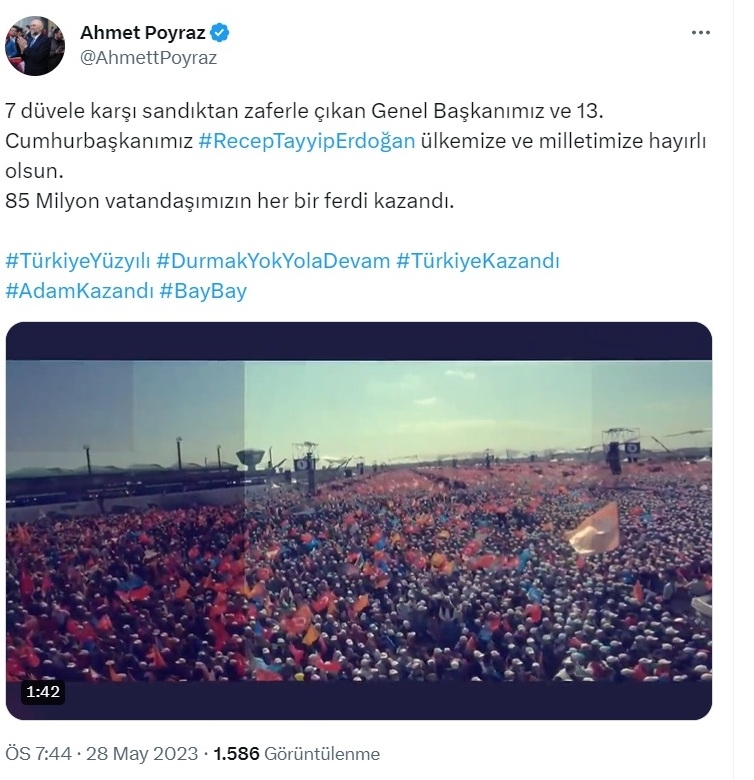Screen dimensions: 754x780
Task: Open the #TürkiyeKazandı hashtag
Action: tap(478, 261)
